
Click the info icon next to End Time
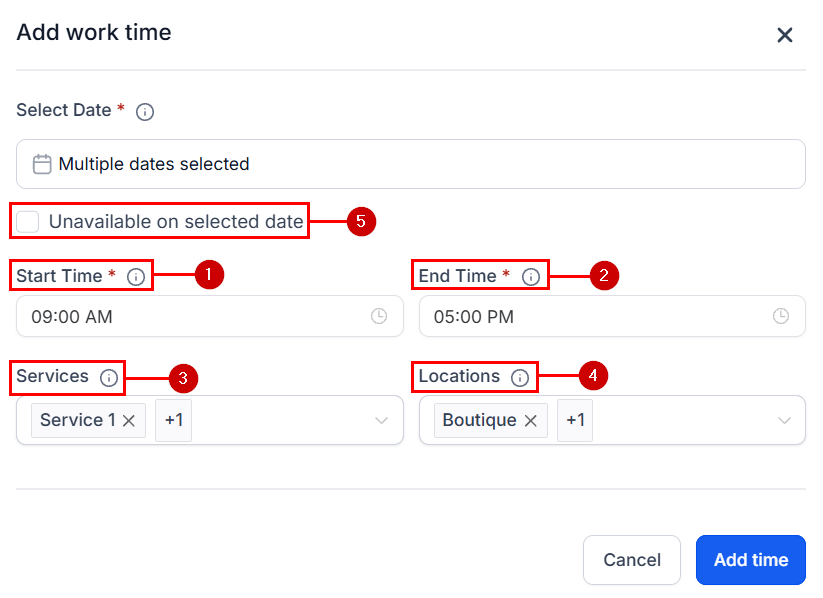tap(531, 276)
